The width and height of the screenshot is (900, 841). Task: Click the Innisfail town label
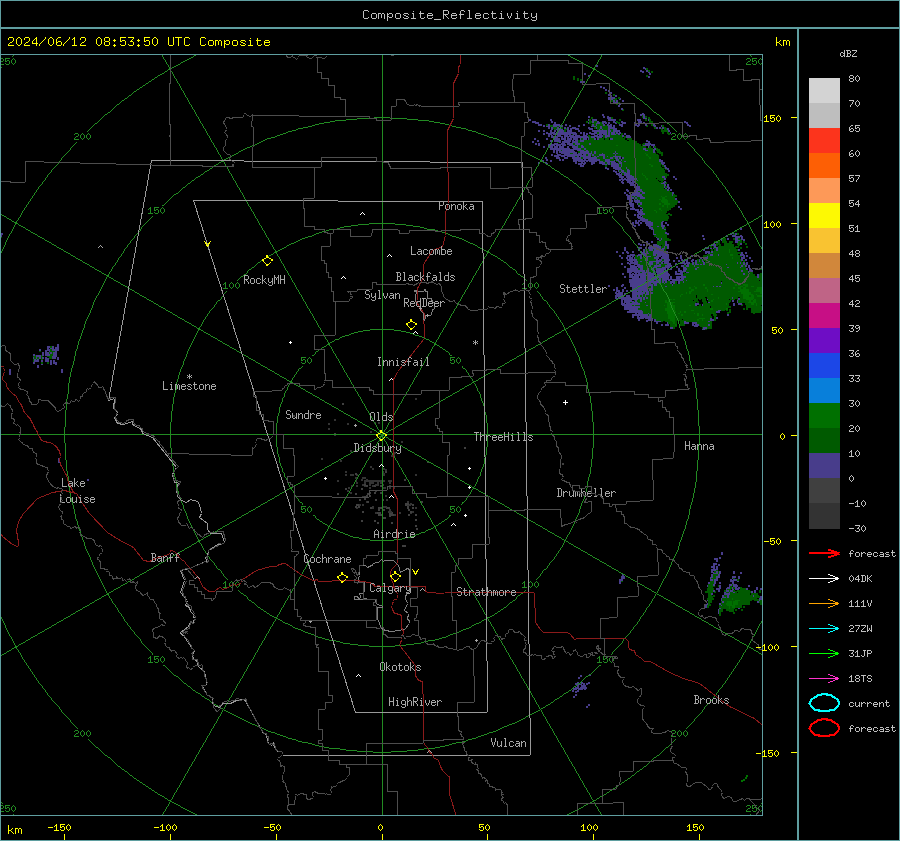point(403,362)
